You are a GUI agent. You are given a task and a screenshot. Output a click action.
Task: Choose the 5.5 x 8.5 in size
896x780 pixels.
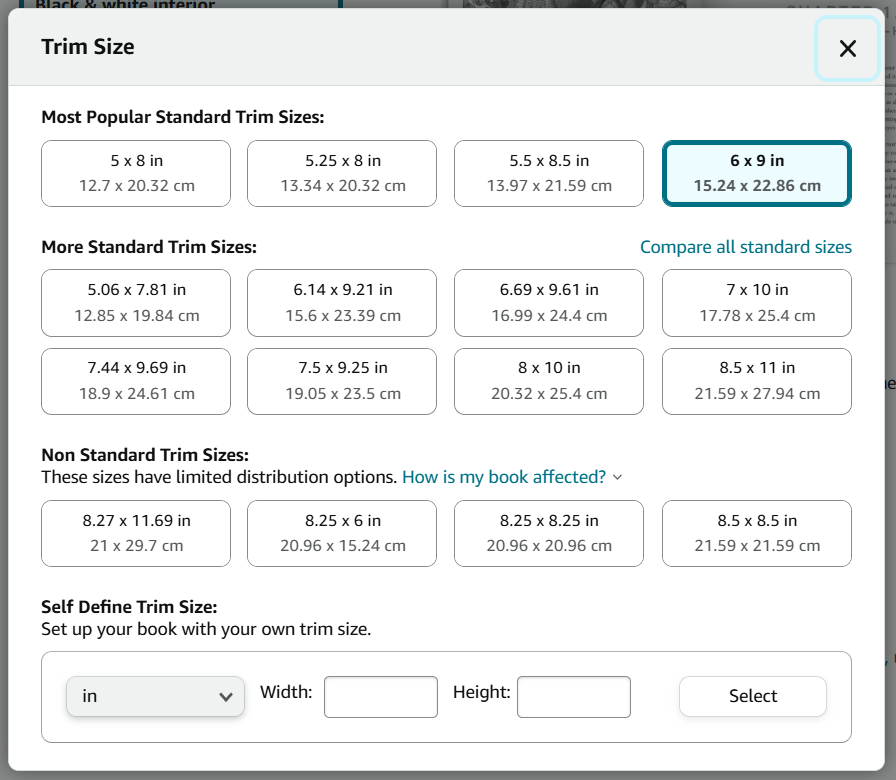click(548, 173)
